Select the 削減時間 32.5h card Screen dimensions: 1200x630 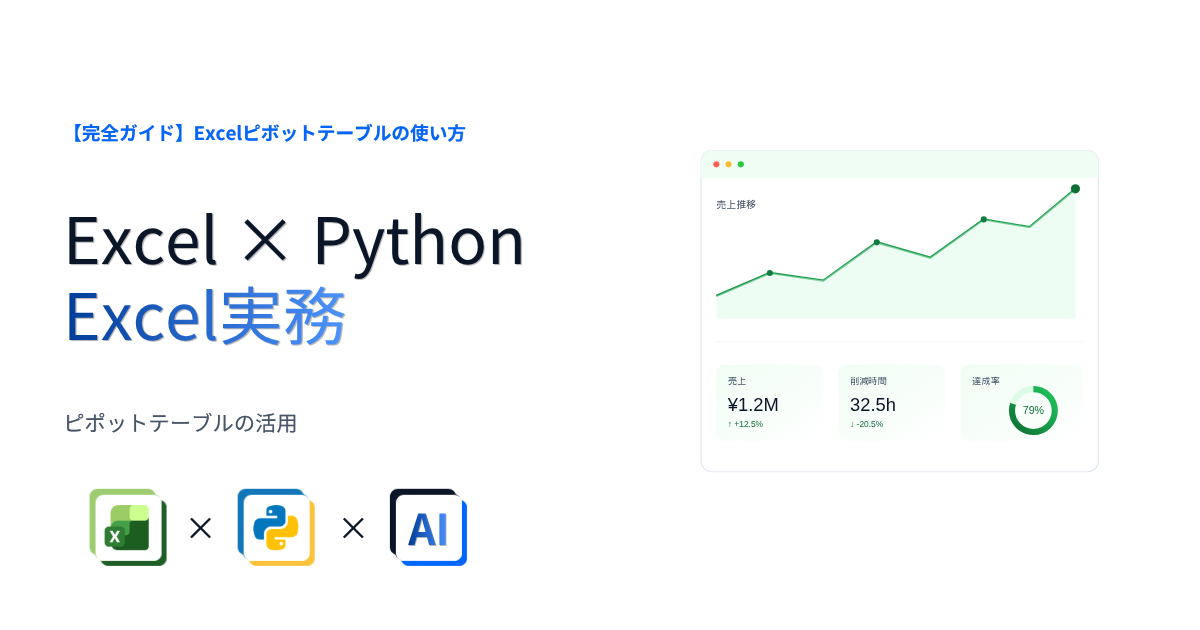pos(891,403)
